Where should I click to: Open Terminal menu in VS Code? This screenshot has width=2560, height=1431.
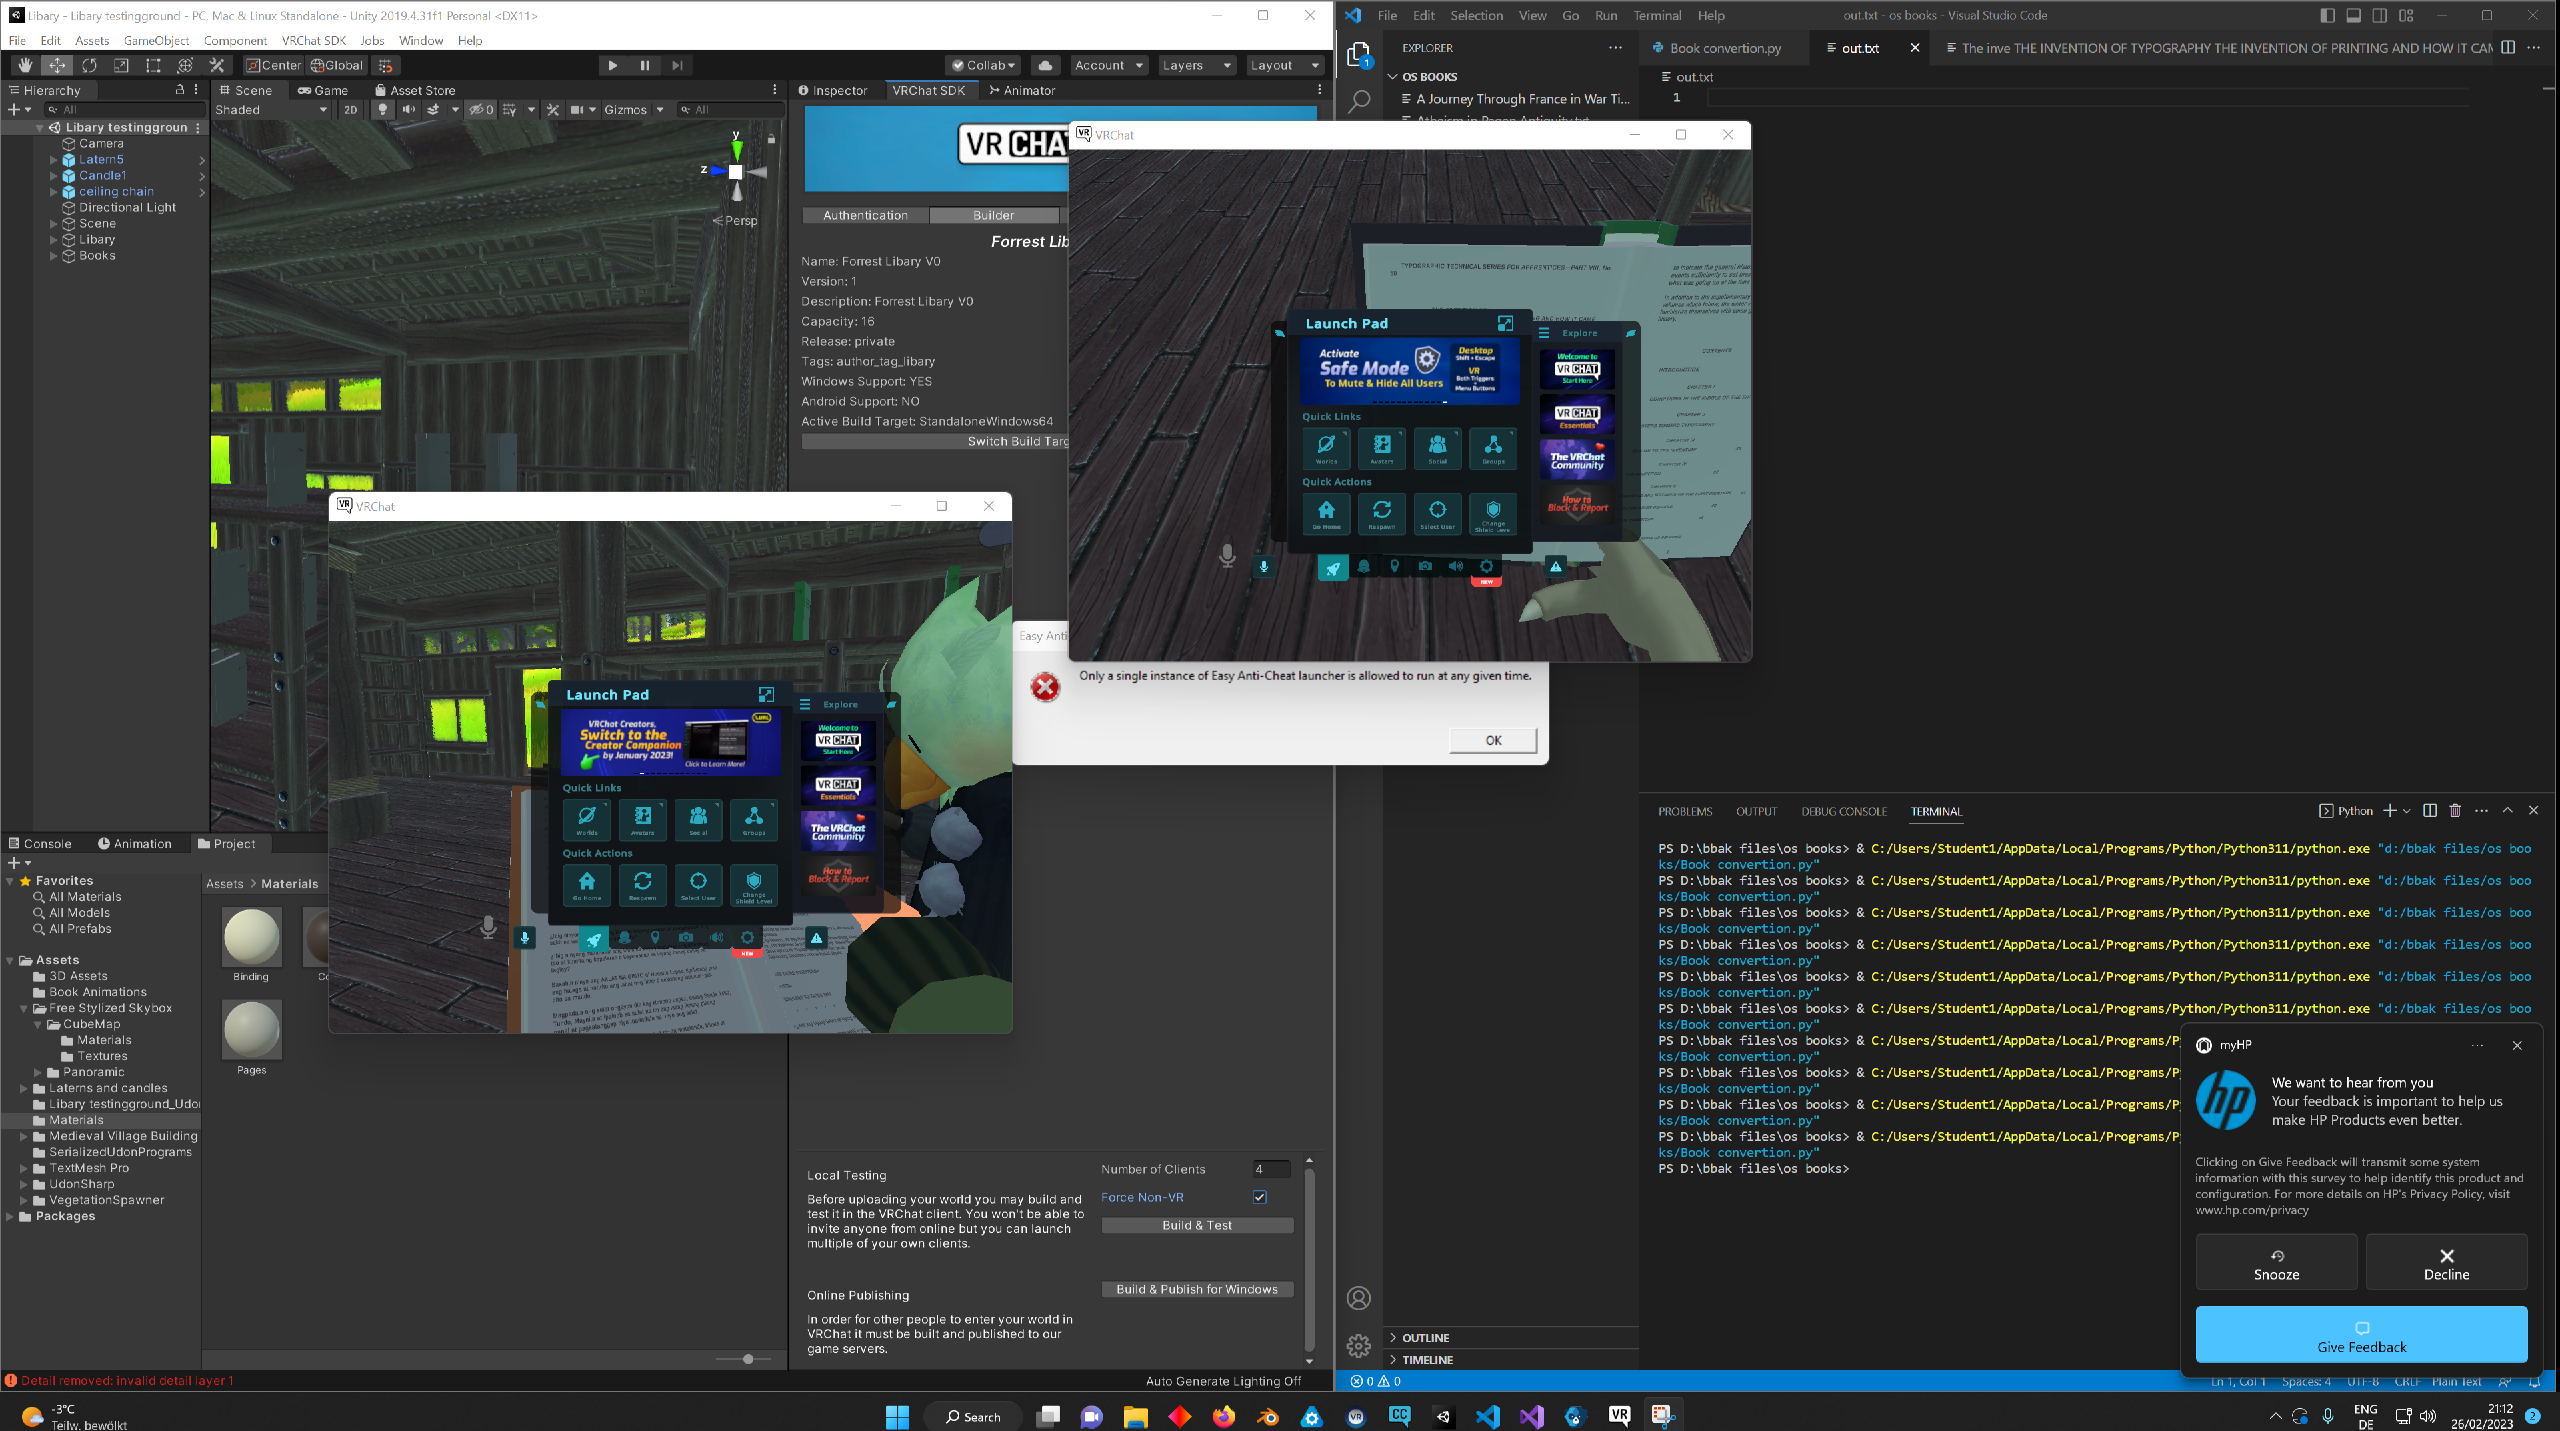click(1657, 15)
